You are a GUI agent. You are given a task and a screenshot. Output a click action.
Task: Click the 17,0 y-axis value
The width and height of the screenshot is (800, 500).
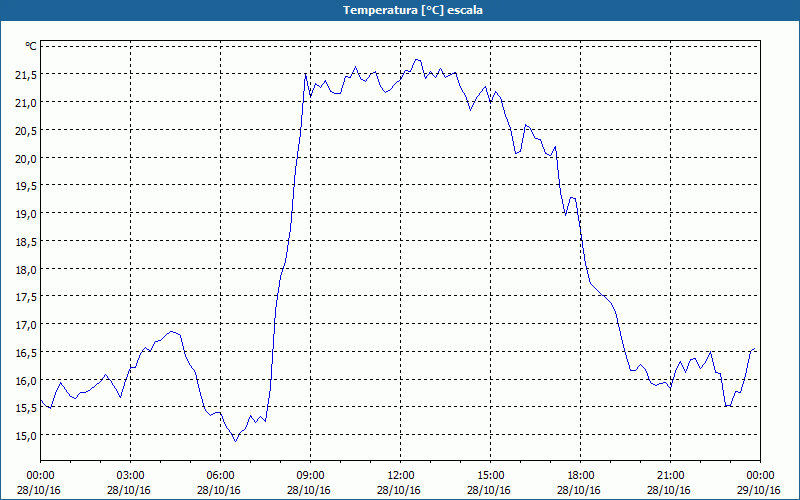point(27,325)
